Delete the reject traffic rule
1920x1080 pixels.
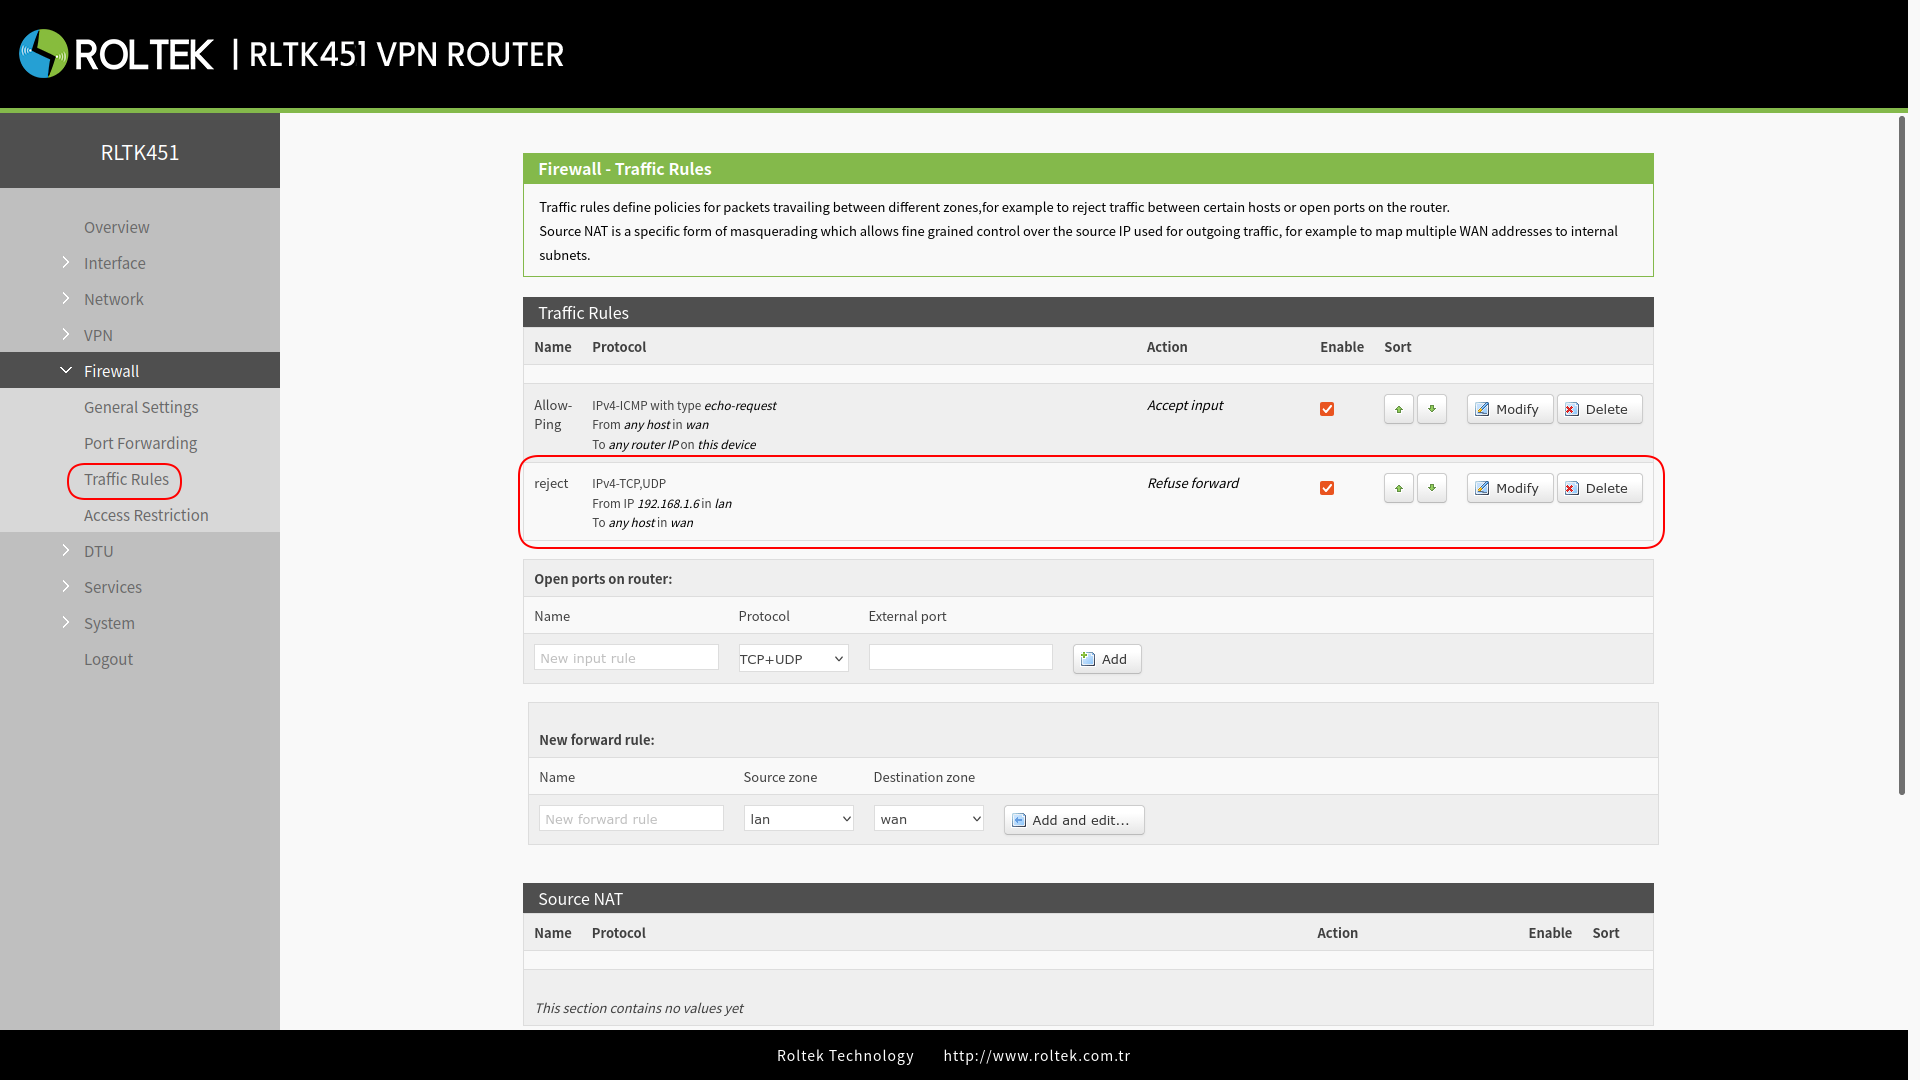pyautogui.click(x=1598, y=488)
